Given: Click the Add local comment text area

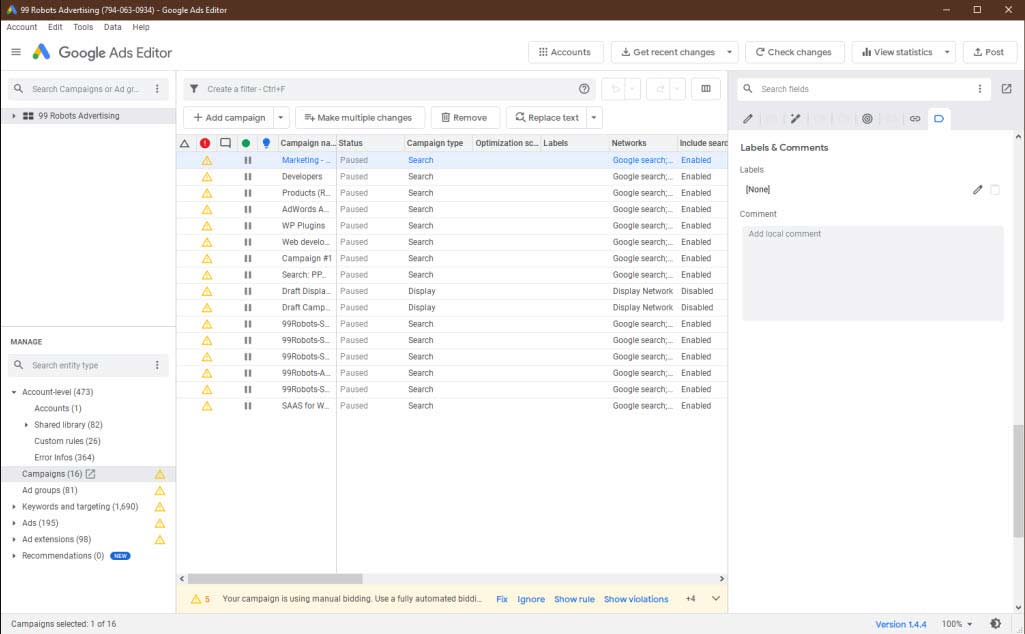Looking at the screenshot, I should (x=872, y=273).
